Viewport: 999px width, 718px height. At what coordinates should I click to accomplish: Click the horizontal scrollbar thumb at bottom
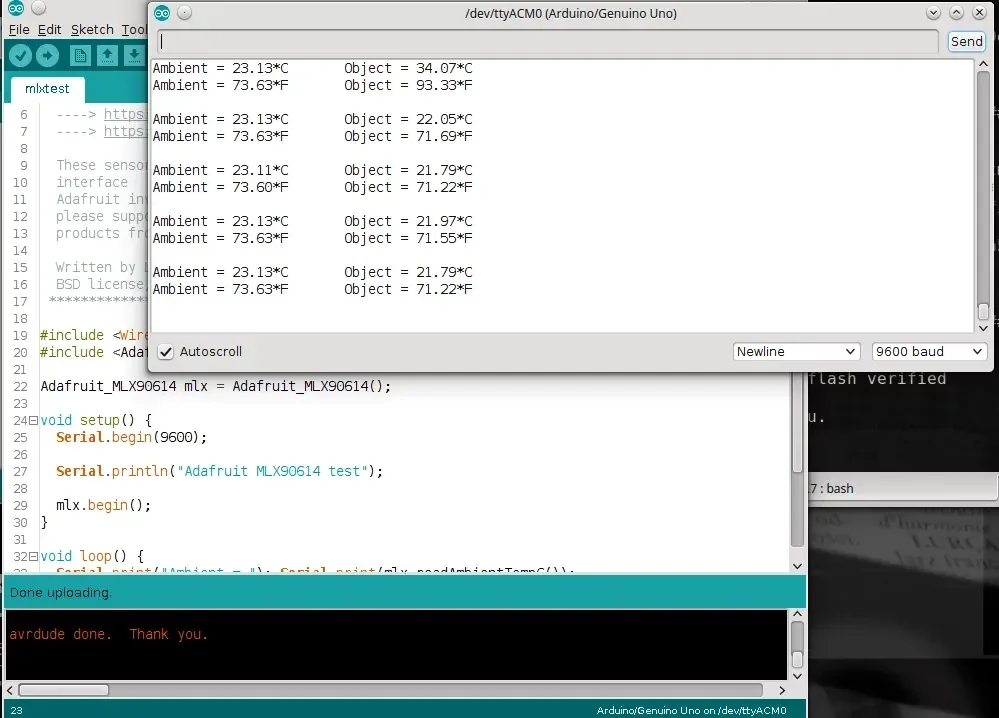[64, 690]
